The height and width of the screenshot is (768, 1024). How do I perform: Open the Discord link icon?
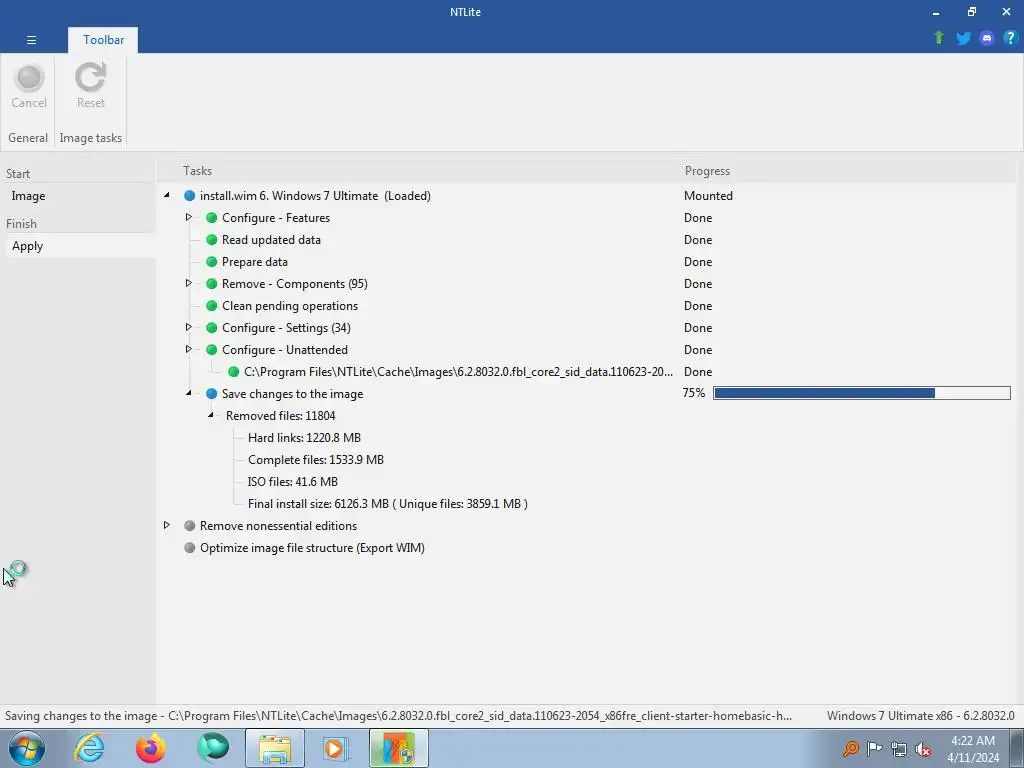(x=986, y=38)
